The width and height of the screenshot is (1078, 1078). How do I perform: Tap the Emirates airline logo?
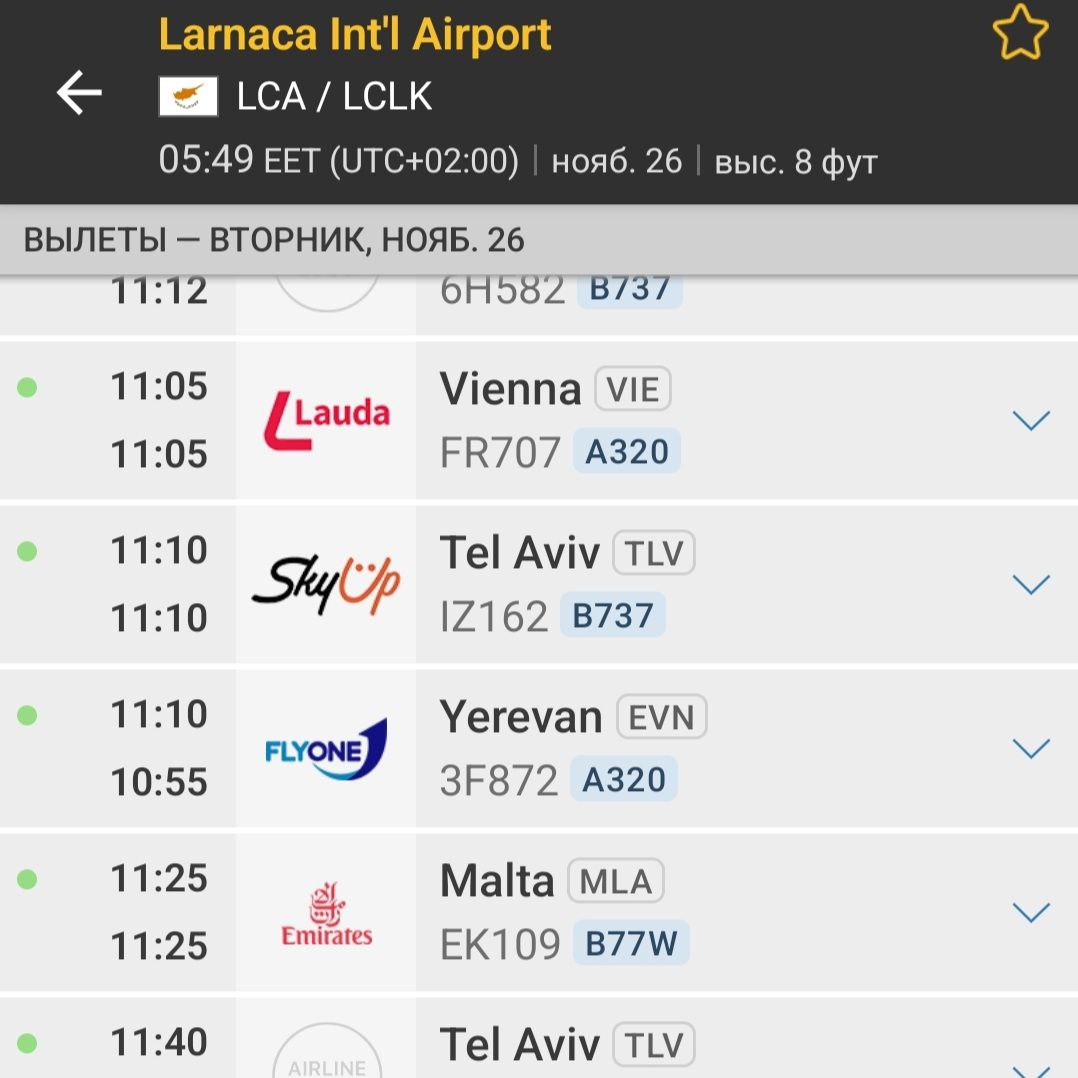pyautogui.click(x=326, y=914)
